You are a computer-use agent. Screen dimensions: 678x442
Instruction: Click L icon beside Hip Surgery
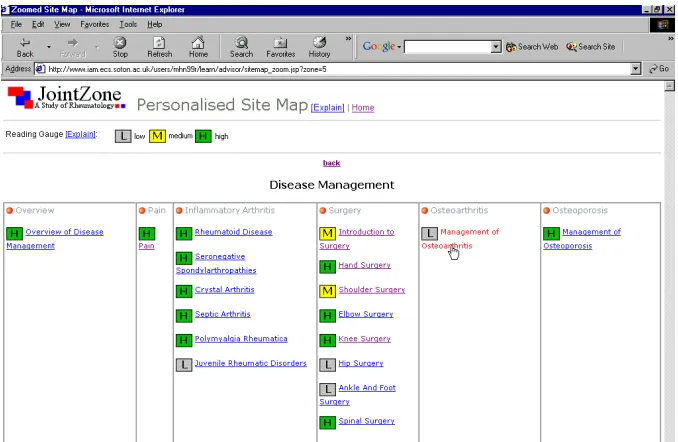pos(327,365)
